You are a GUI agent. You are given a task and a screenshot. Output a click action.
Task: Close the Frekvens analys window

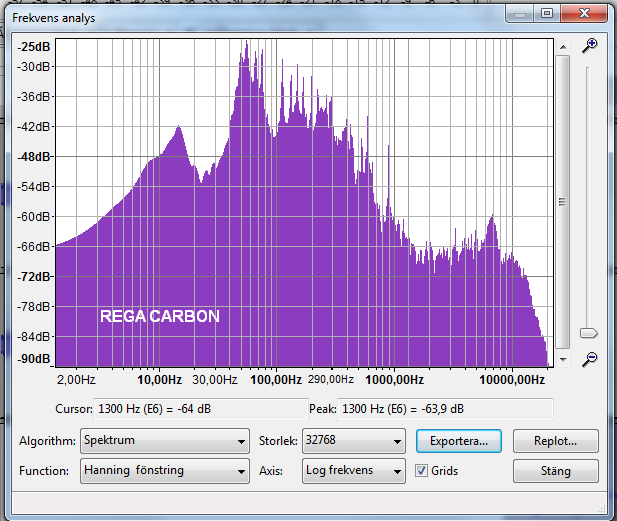coord(584,14)
